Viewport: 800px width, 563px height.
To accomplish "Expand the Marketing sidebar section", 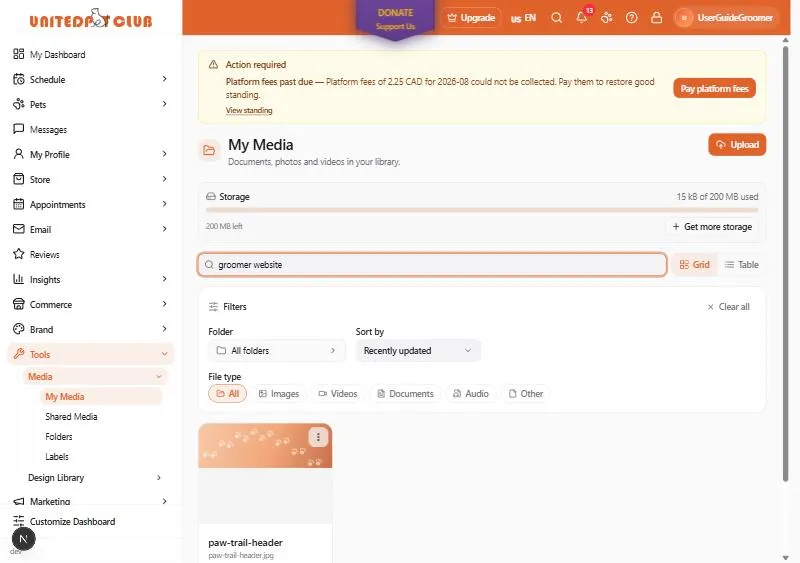I will [90, 501].
